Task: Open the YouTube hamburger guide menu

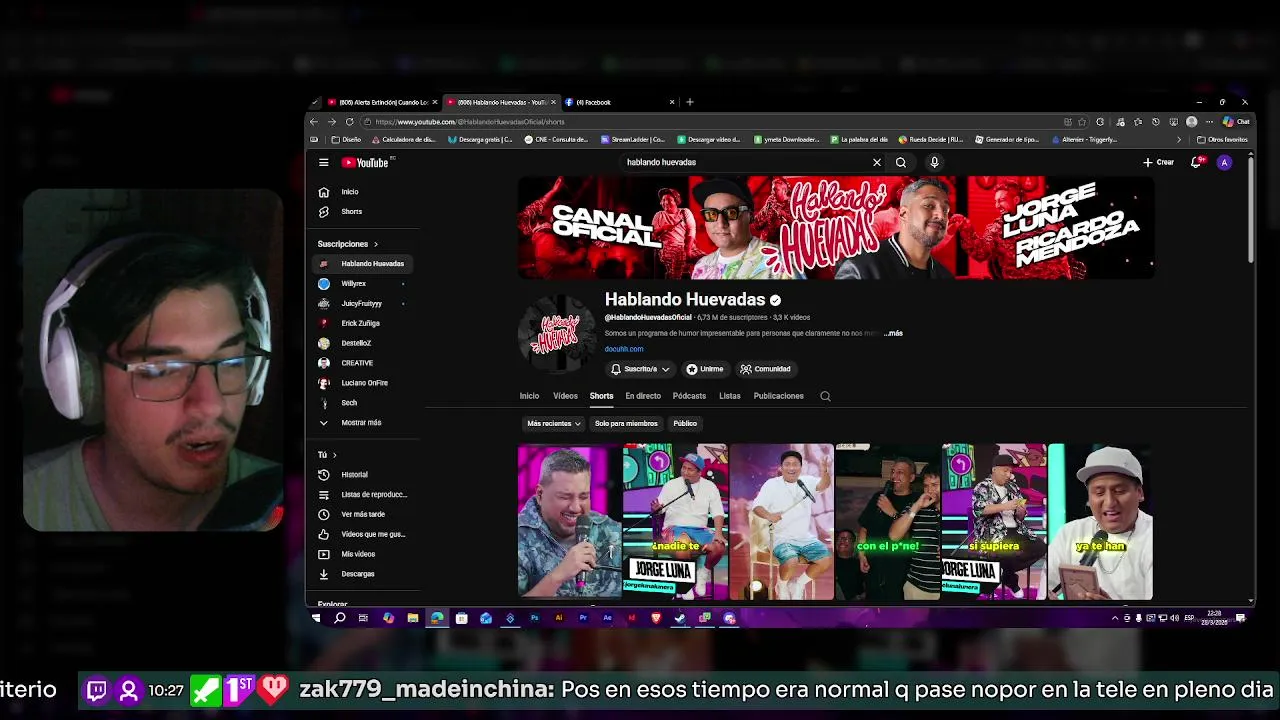Action: pos(323,162)
